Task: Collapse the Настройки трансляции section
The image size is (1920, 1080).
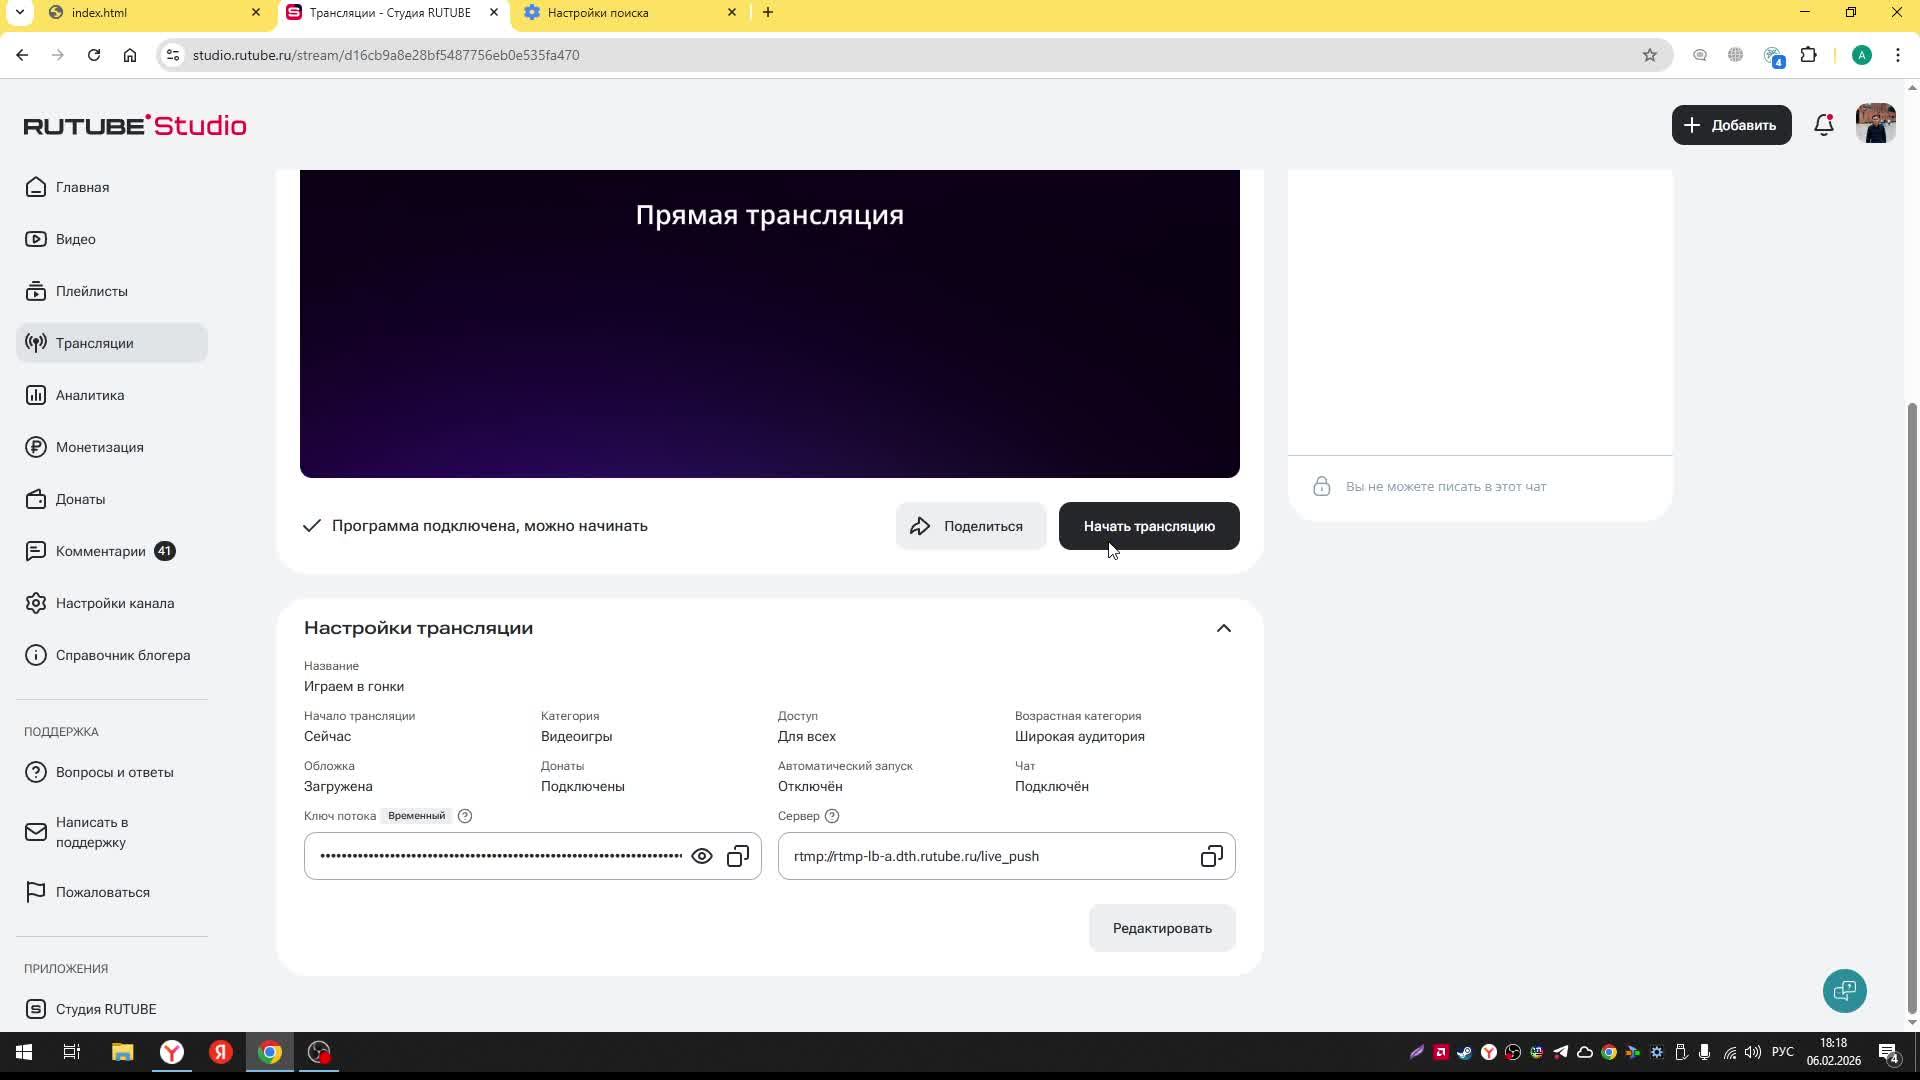Action: (x=1223, y=628)
